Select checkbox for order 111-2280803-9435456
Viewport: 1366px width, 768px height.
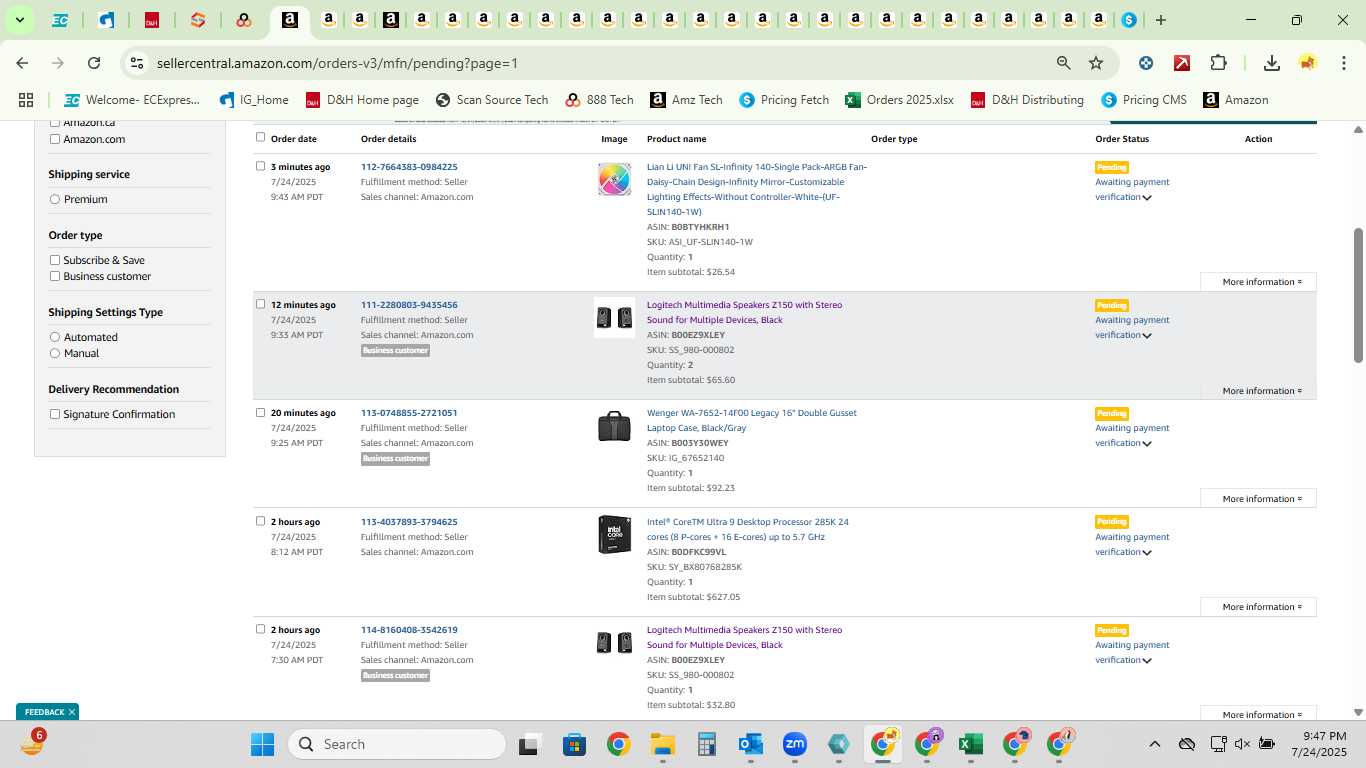260,304
